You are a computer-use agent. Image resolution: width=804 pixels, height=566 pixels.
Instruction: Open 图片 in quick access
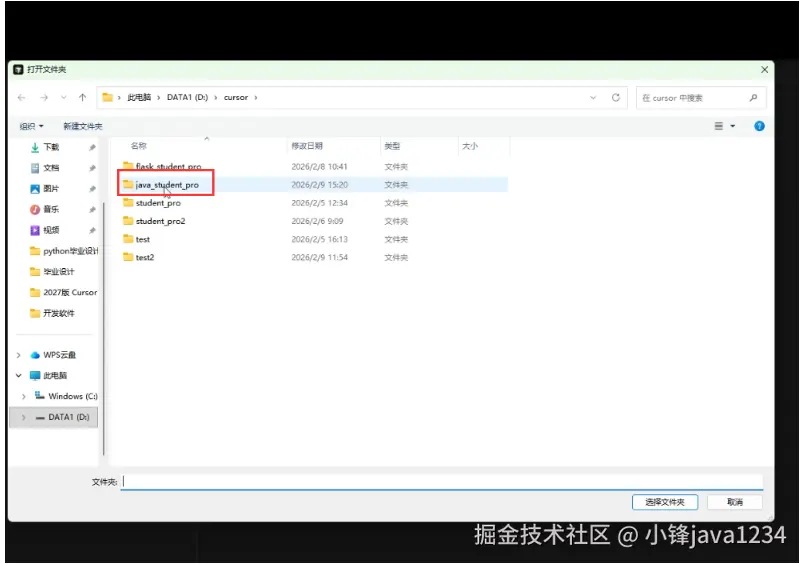pos(51,189)
